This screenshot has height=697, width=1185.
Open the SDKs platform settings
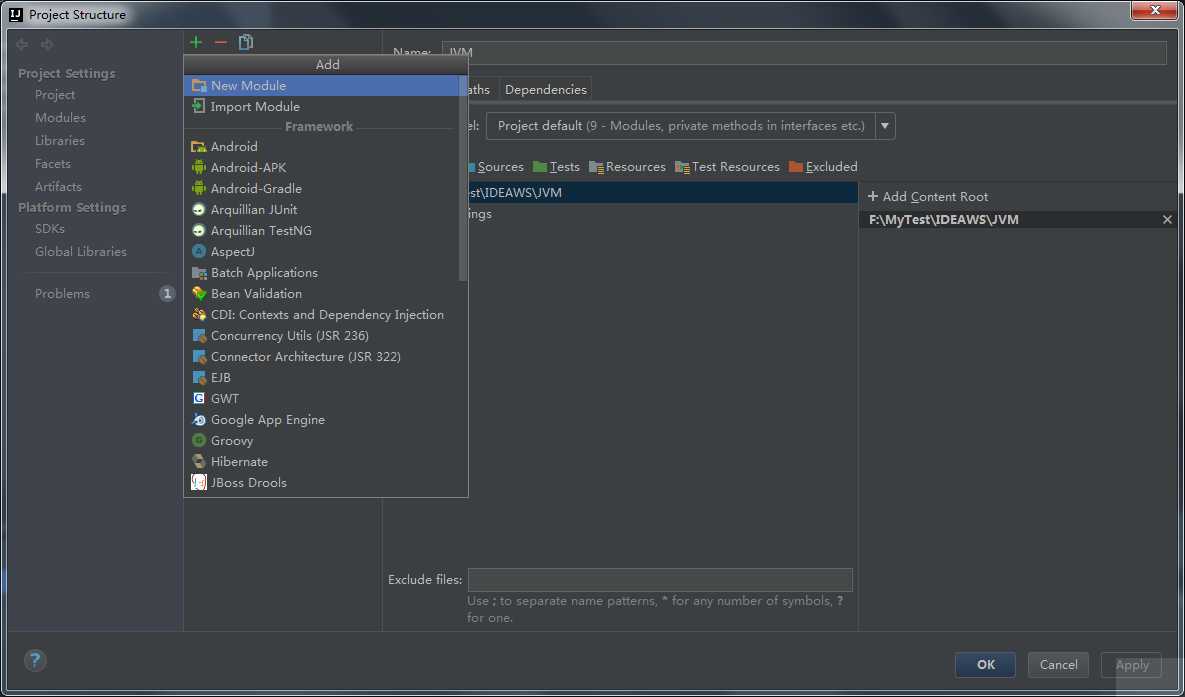(x=50, y=228)
